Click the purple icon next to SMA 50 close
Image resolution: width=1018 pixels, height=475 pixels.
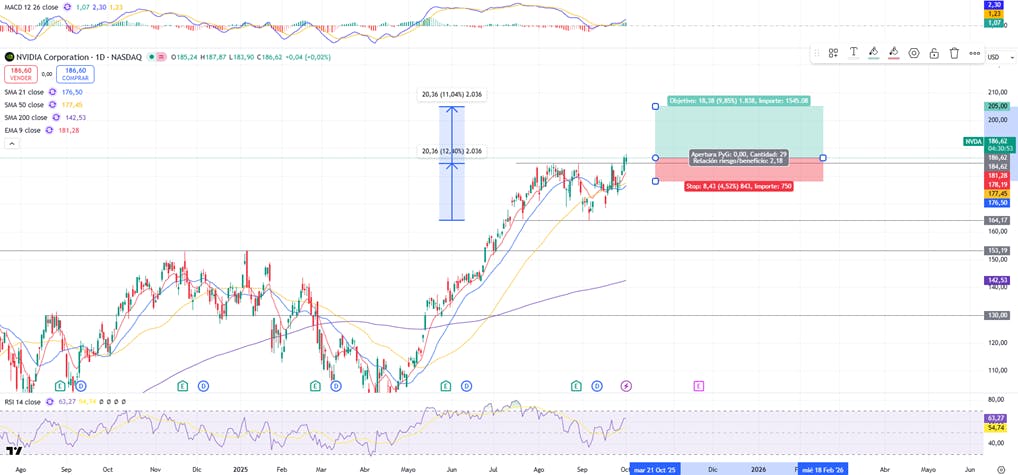pos(52,104)
